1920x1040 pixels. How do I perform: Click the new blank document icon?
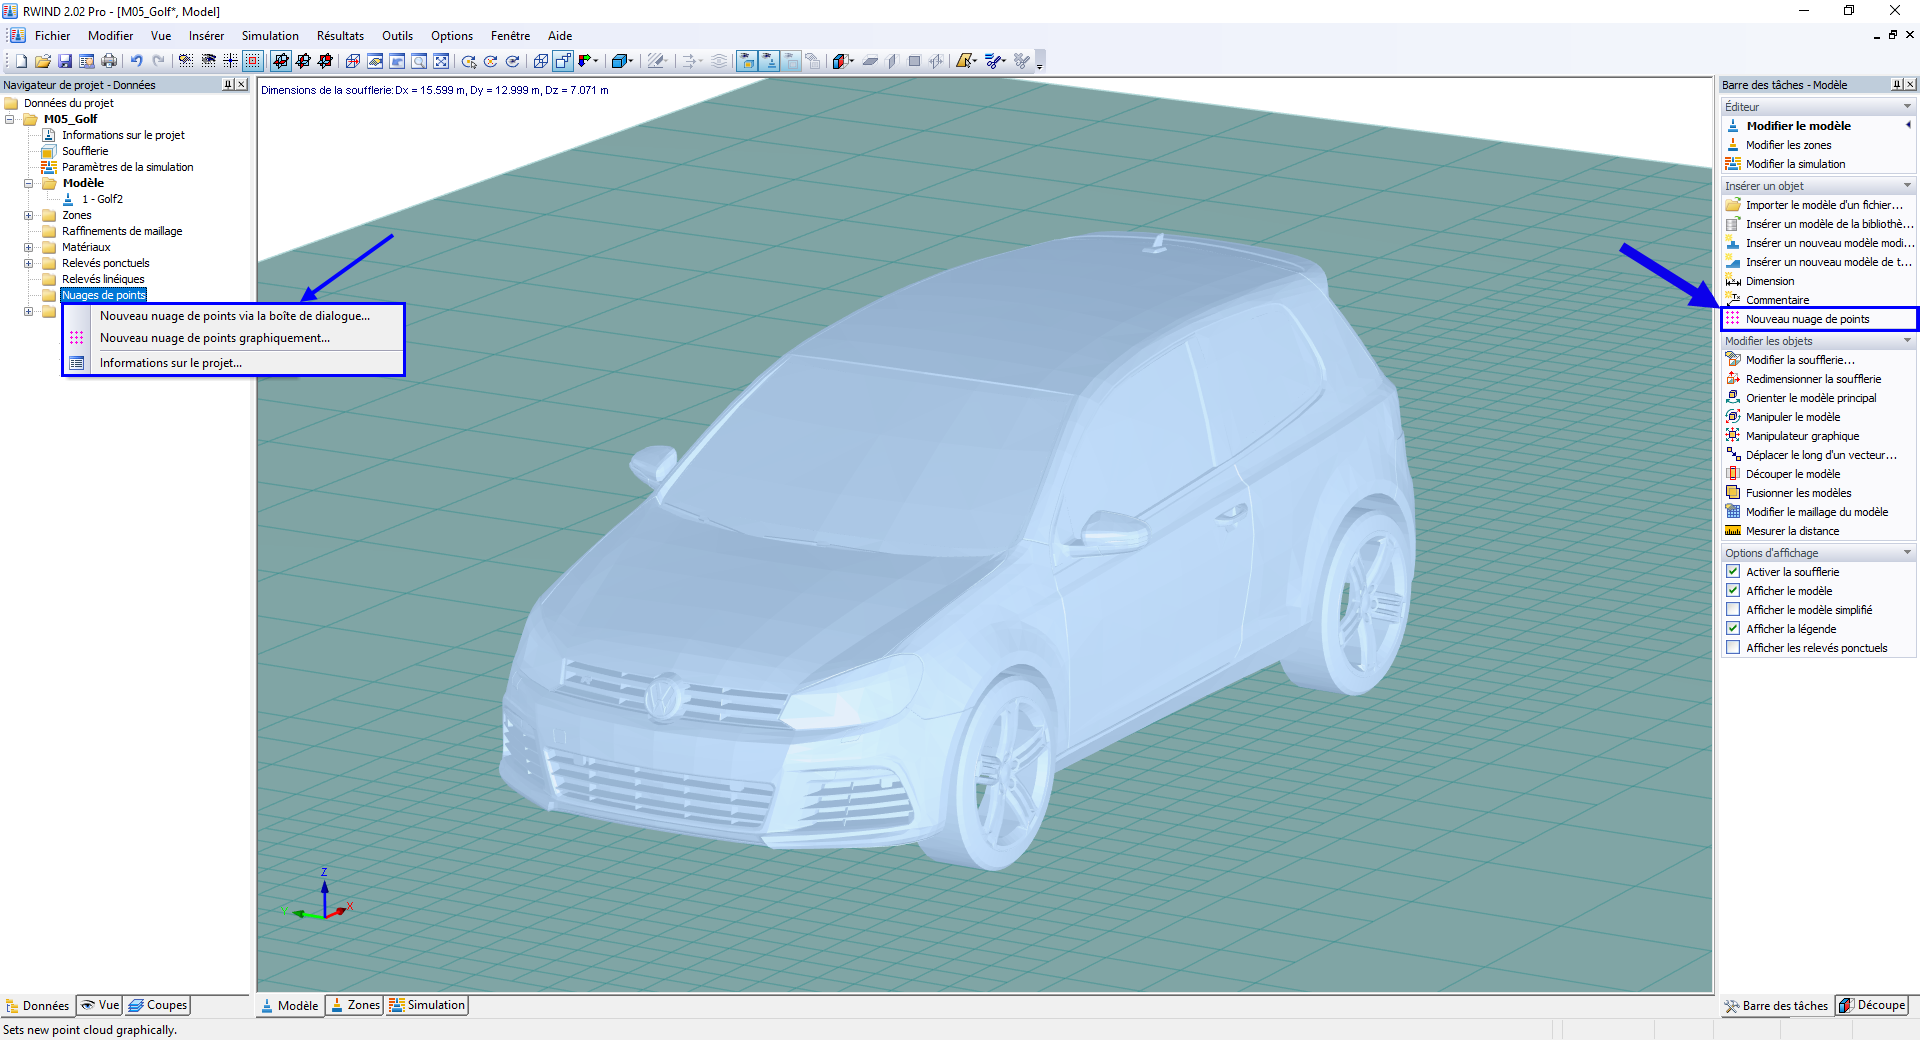[21, 61]
